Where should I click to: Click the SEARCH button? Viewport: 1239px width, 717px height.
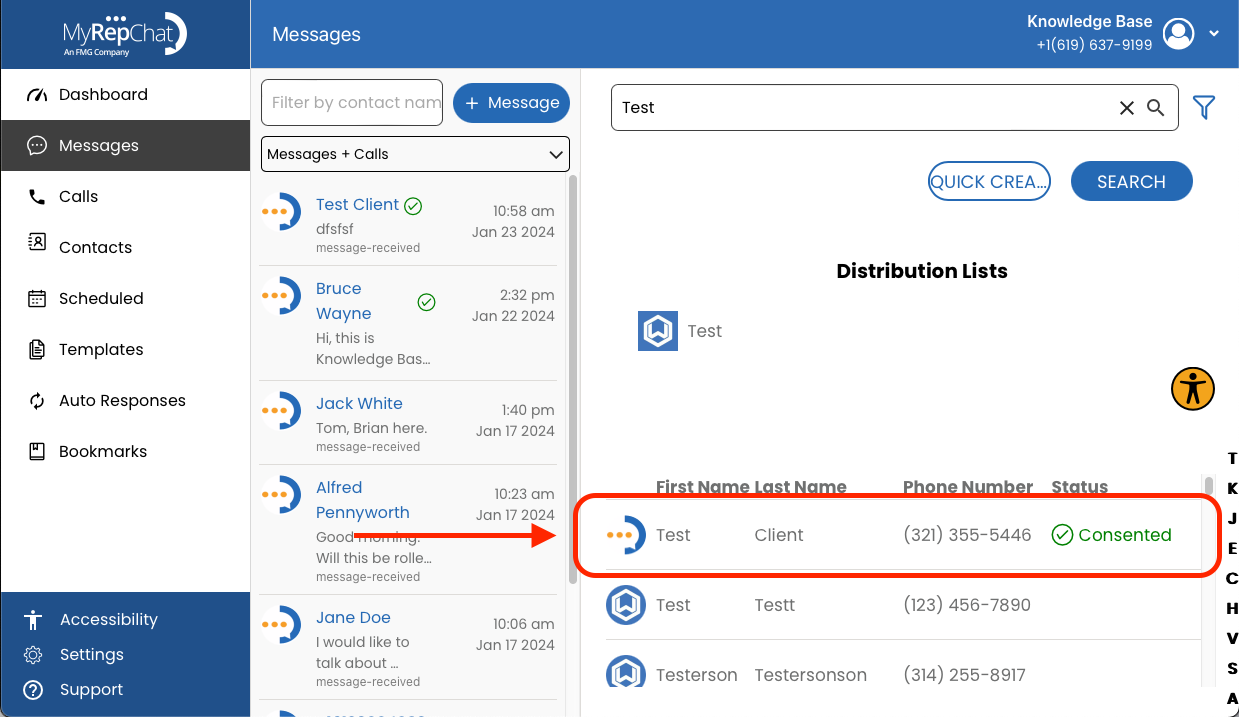1131,182
